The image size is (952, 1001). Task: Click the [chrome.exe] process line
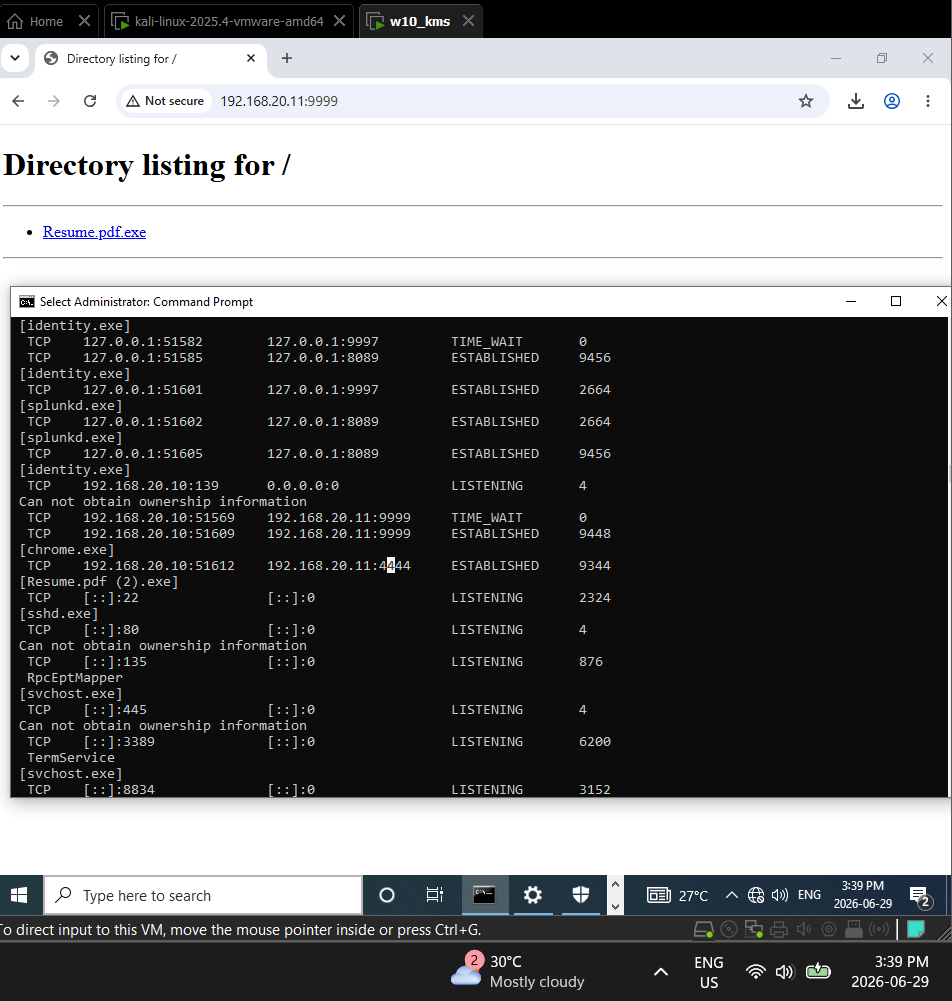point(67,550)
